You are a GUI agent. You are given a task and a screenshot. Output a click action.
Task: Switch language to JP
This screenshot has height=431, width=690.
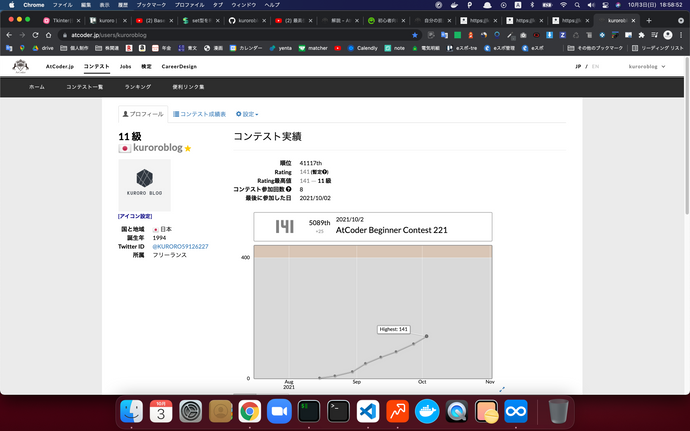[578, 66]
